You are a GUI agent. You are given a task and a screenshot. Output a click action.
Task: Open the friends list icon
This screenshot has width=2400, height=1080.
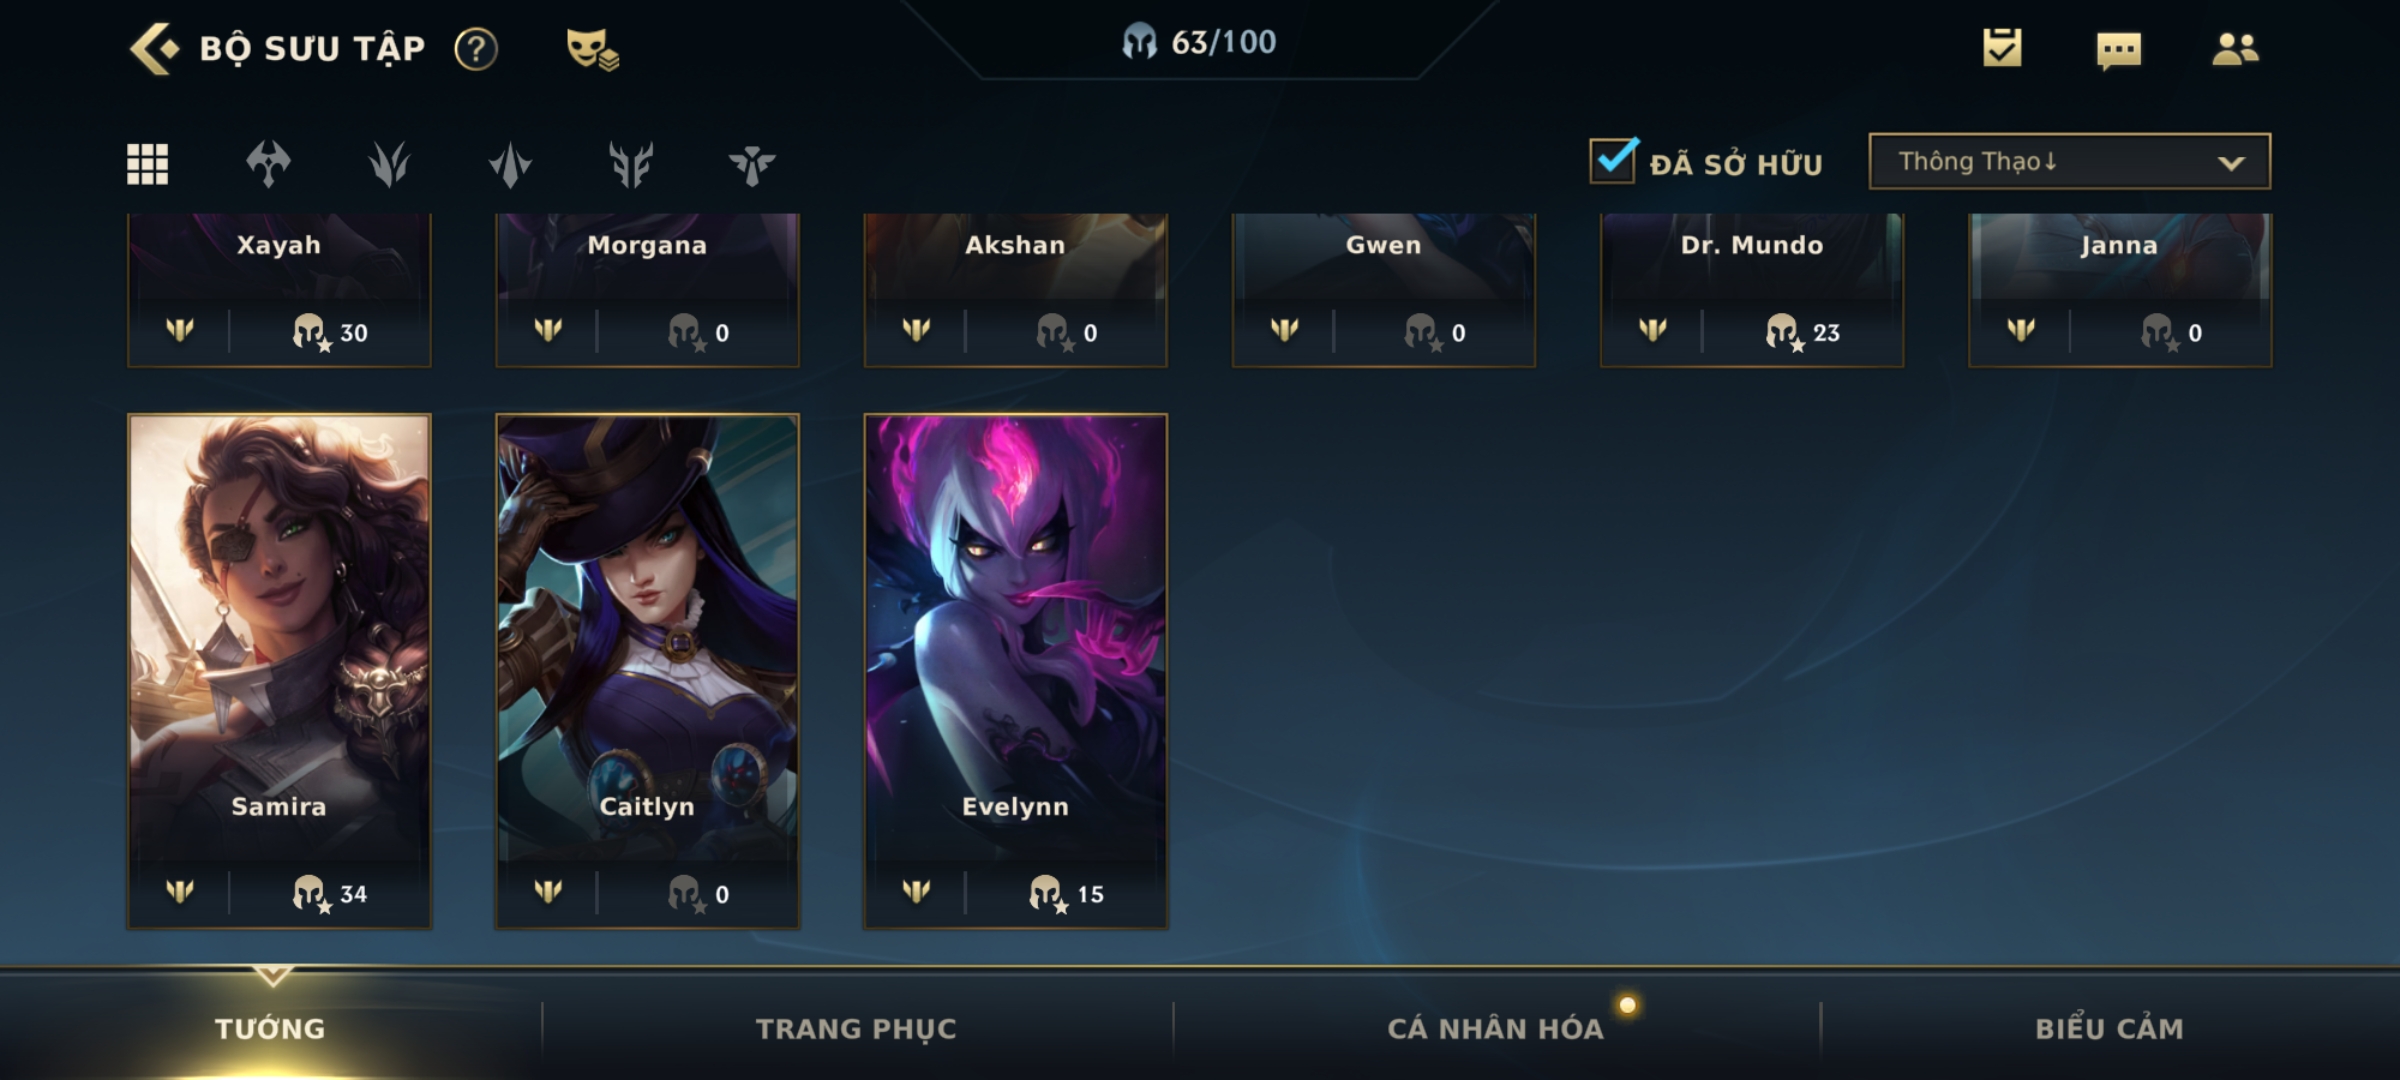click(x=2235, y=48)
